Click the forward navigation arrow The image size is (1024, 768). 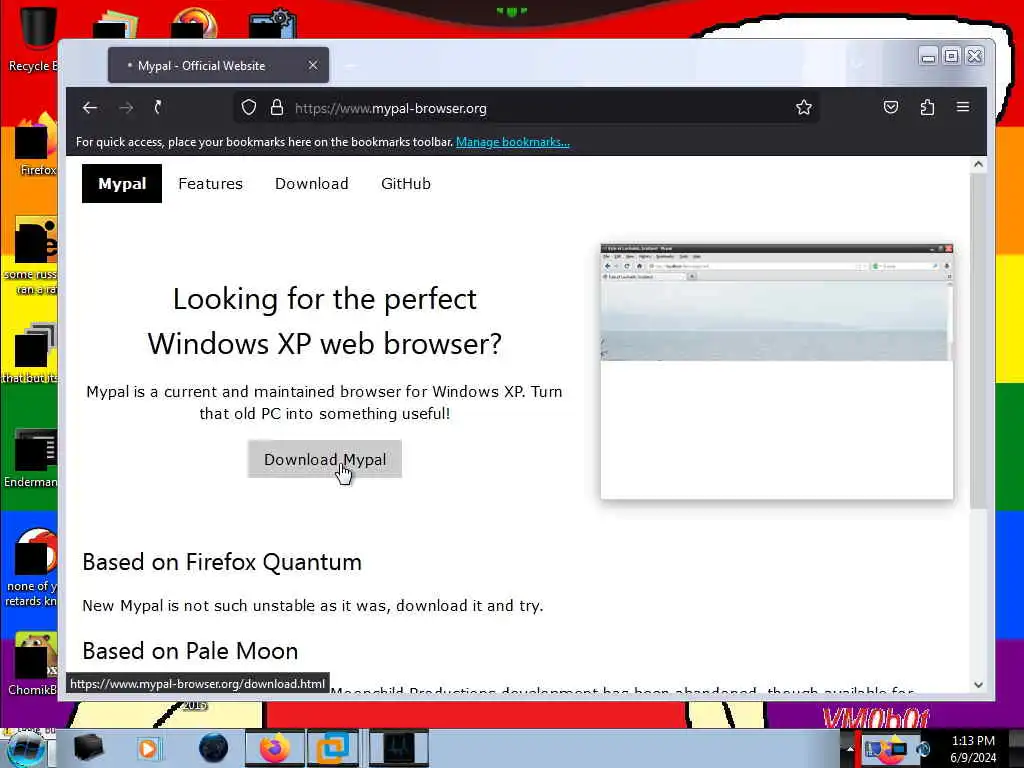(126, 108)
